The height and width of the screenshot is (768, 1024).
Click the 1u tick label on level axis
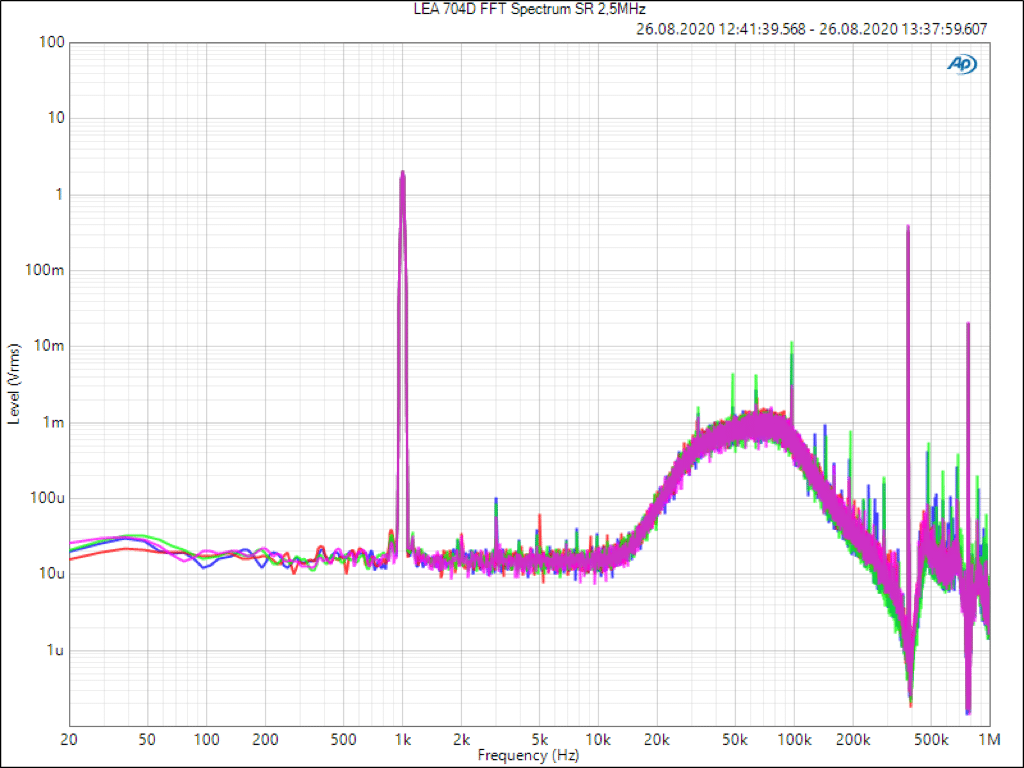(56, 650)
